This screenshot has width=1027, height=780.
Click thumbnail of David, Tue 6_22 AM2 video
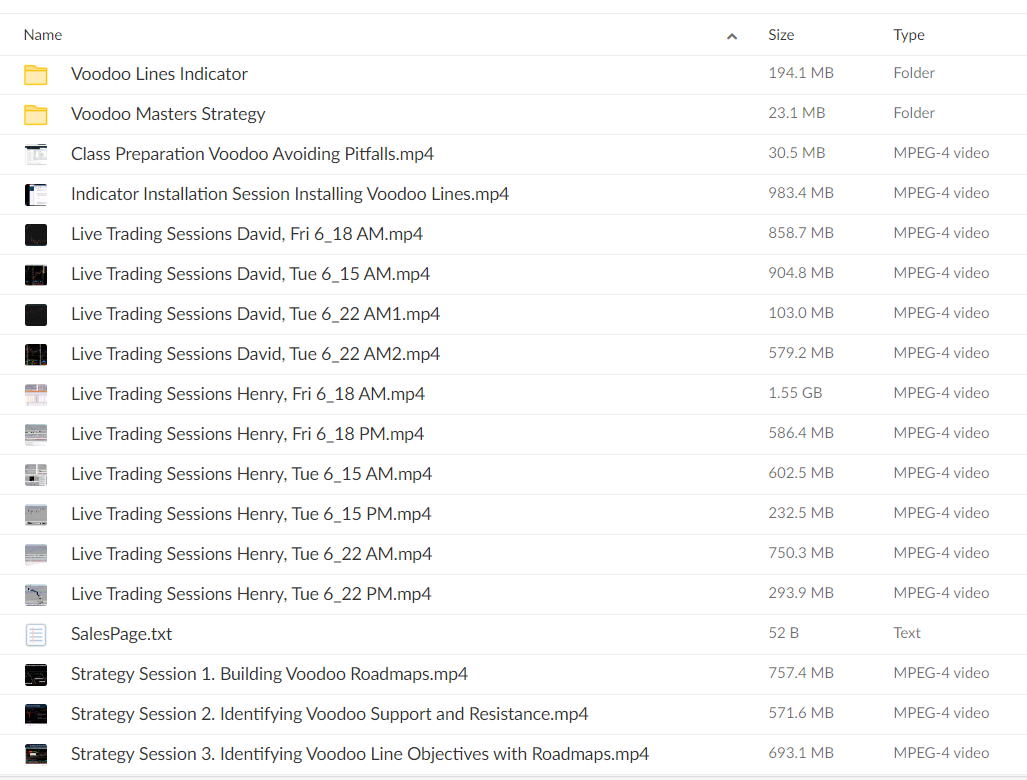pos(36,354)
